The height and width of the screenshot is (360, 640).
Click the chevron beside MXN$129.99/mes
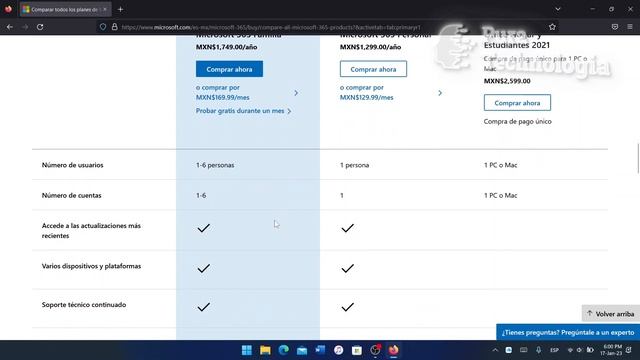(440, 93)
